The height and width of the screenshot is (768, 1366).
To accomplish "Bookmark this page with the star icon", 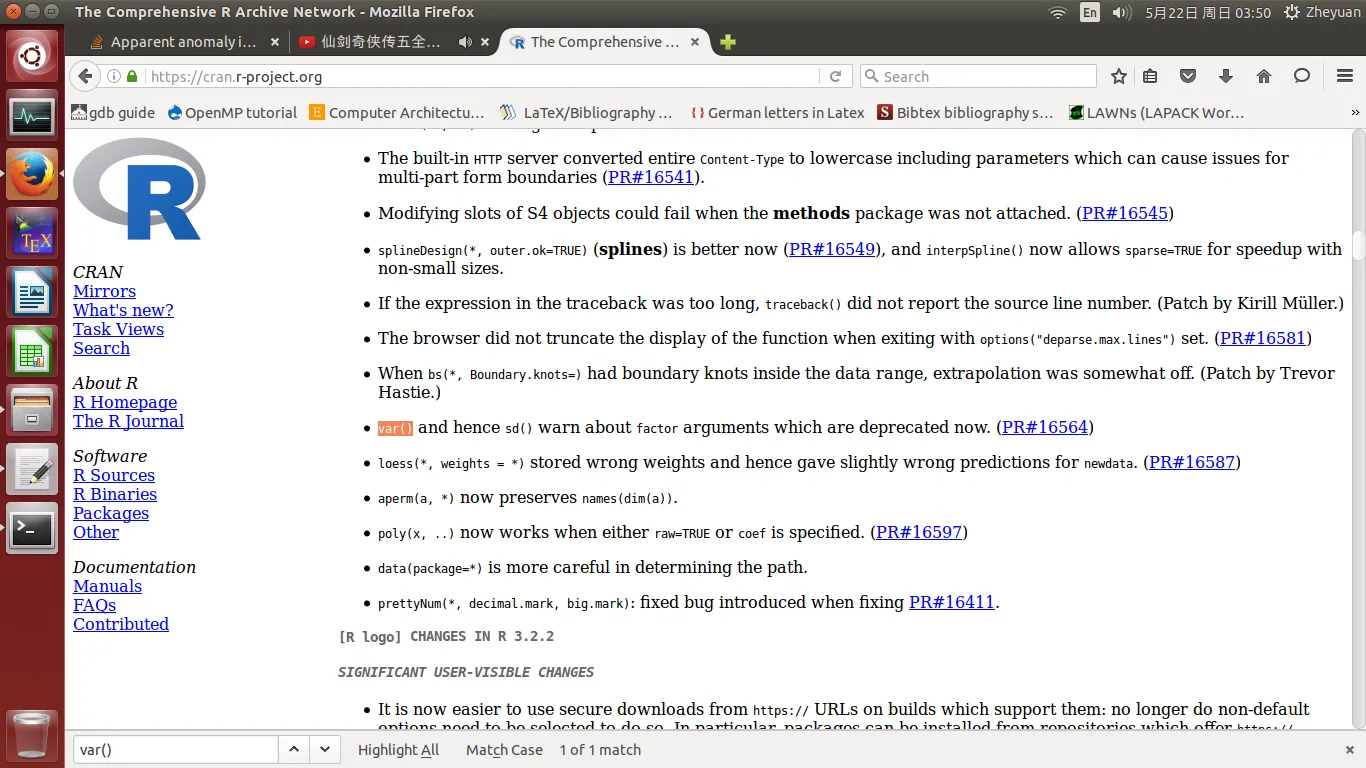I will pos(1119,76).
